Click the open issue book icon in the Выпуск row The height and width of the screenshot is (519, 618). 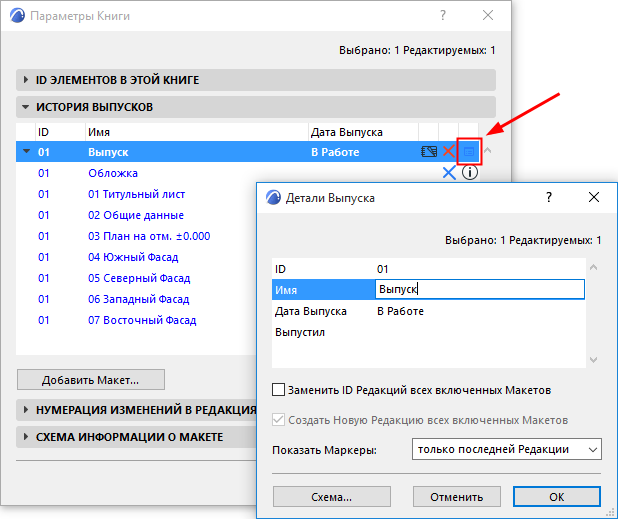pos(429,151)
